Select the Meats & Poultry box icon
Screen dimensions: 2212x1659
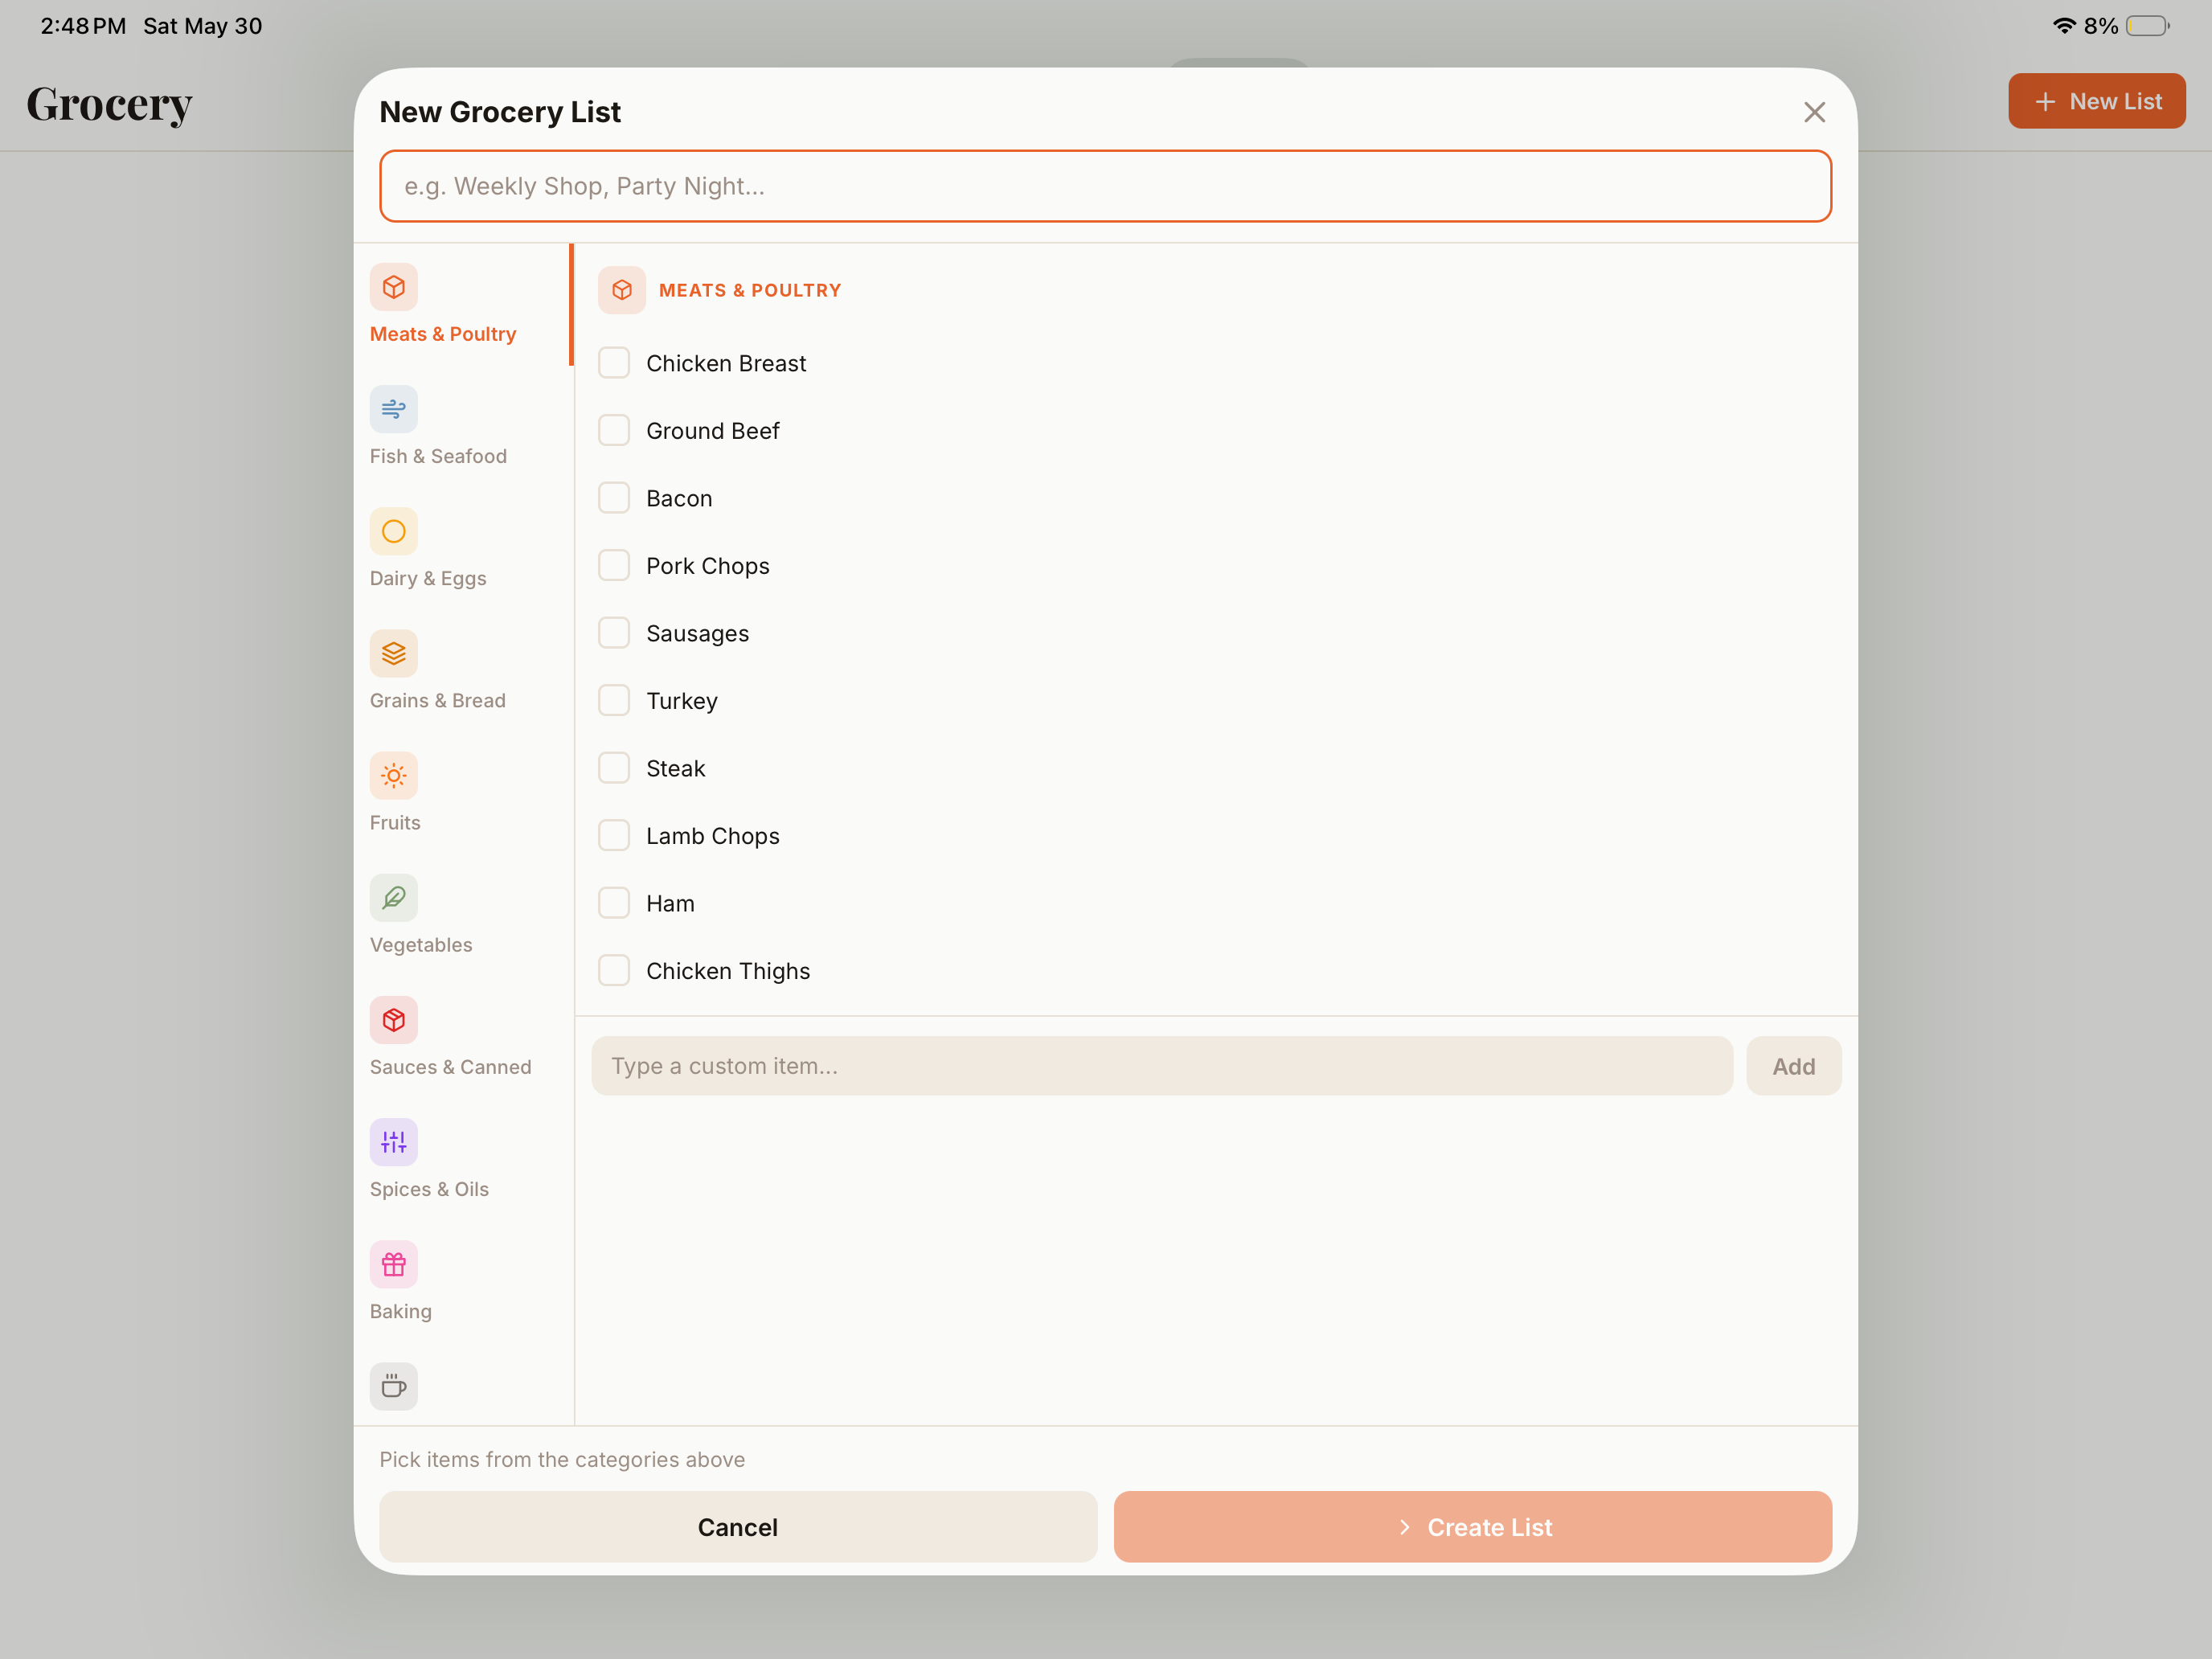coord(393,287)
